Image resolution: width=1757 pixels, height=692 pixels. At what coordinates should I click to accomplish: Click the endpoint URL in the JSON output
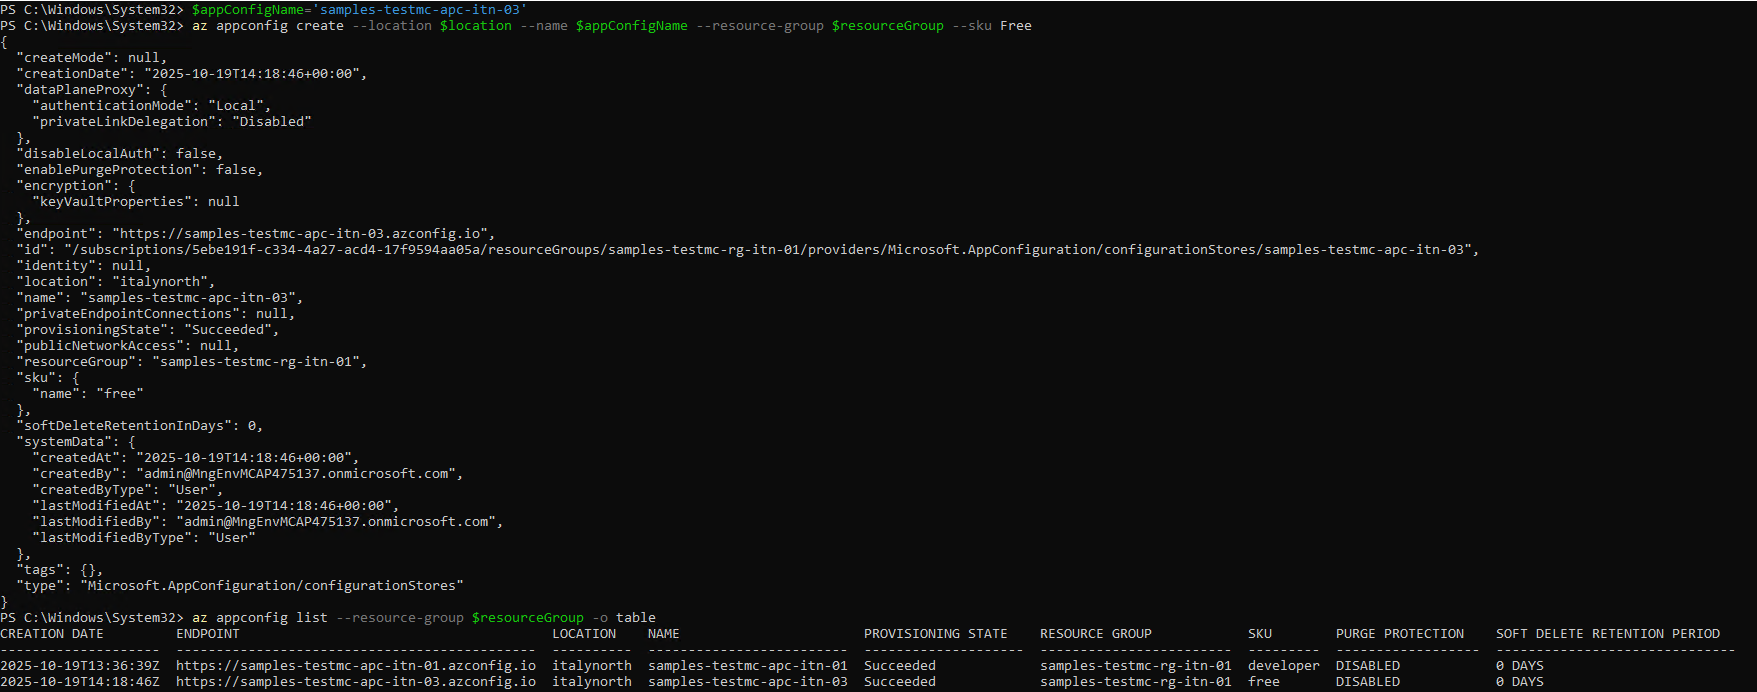coord(299,234)
